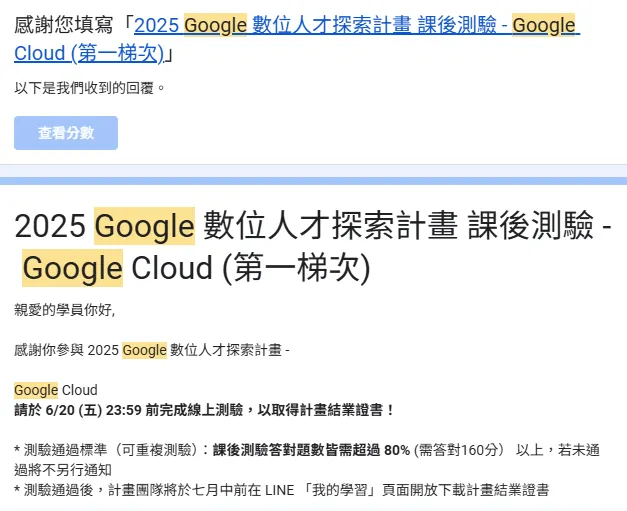Screen dimensions: 627x511
Task: Click the large form title 2025 Google 數位人才探索計畫
Action: click(x=313, y=247)
